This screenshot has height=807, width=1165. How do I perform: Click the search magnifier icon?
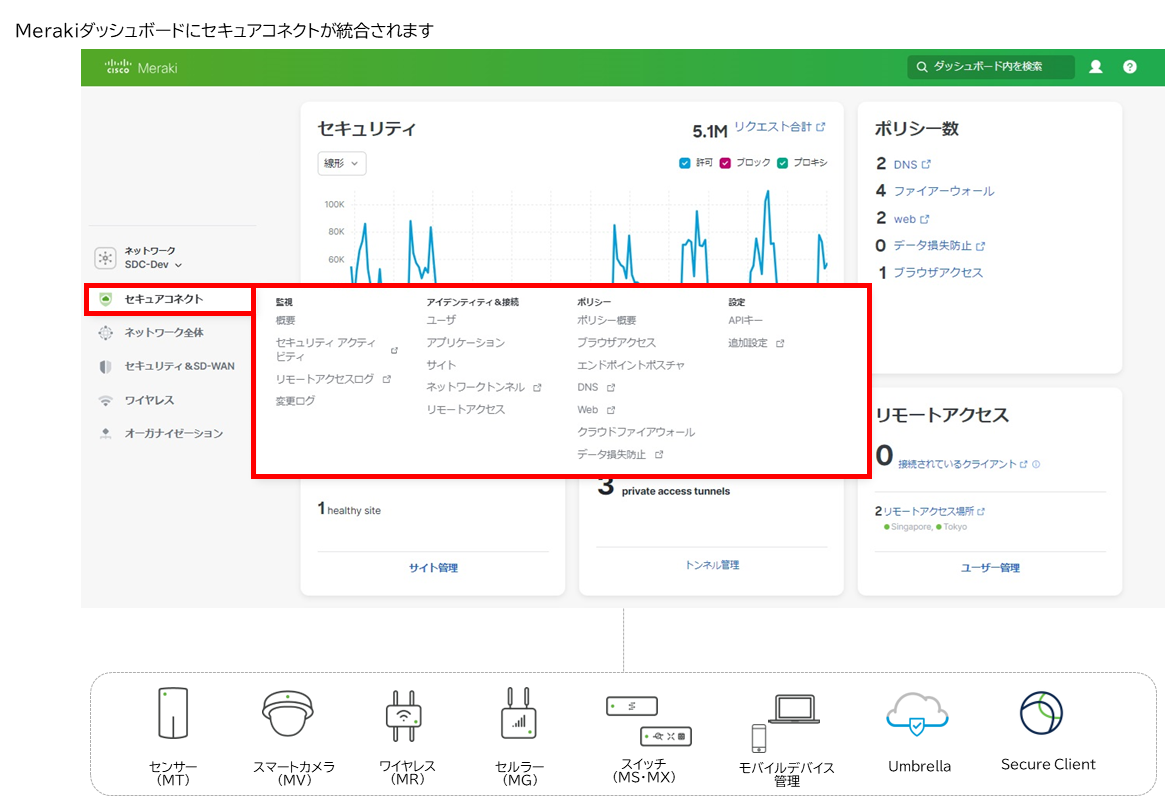click(x=921, y=67)
